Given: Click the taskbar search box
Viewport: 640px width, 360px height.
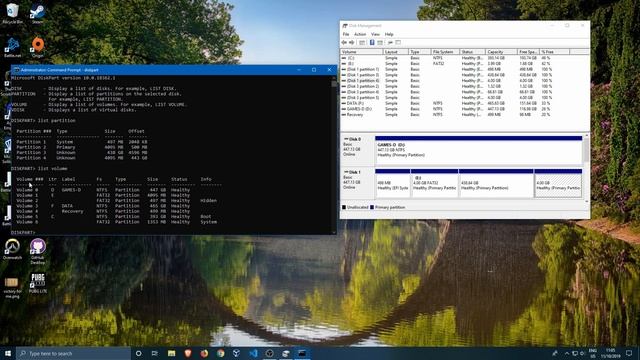Looking at the screenshot, I should (x=73, y=353).
